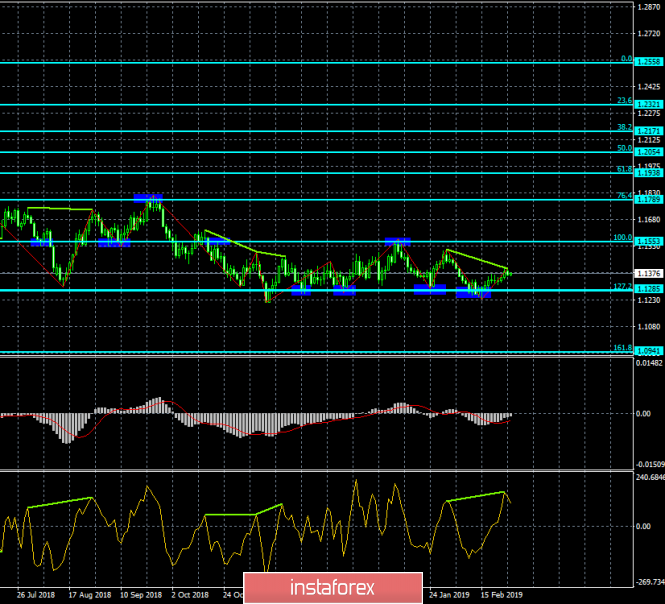Select the 127.2 Fibonacci level text
The image size is (665, 604).
pos(623,287)
